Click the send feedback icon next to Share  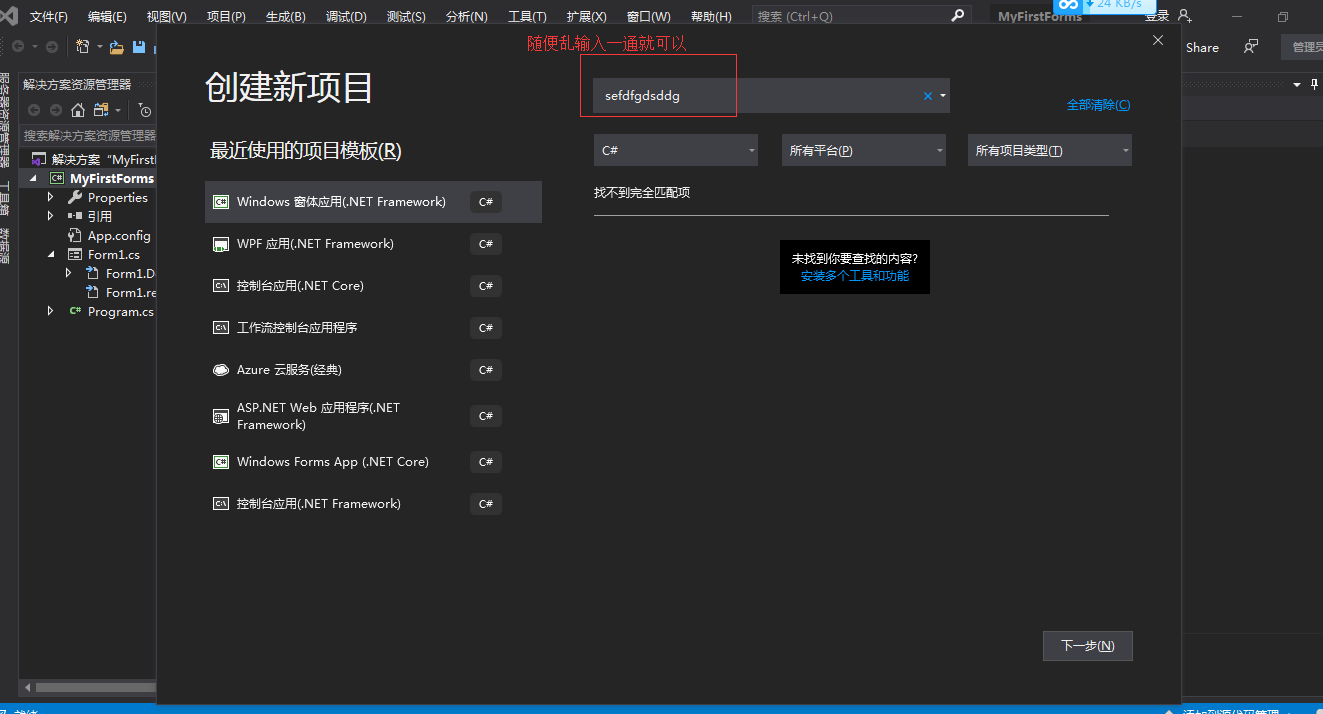pos(1250,47)
